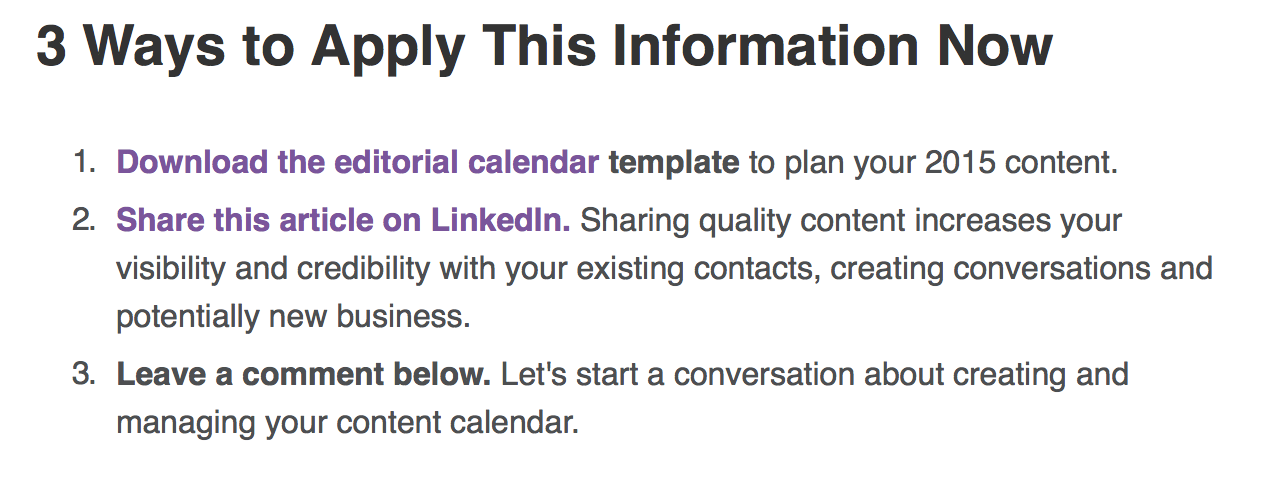Image resolution: width=1278 pixels, height=496 pixels.
Task: Click the 3 Ways to Apply heading
Action: [x=545, y=46]
